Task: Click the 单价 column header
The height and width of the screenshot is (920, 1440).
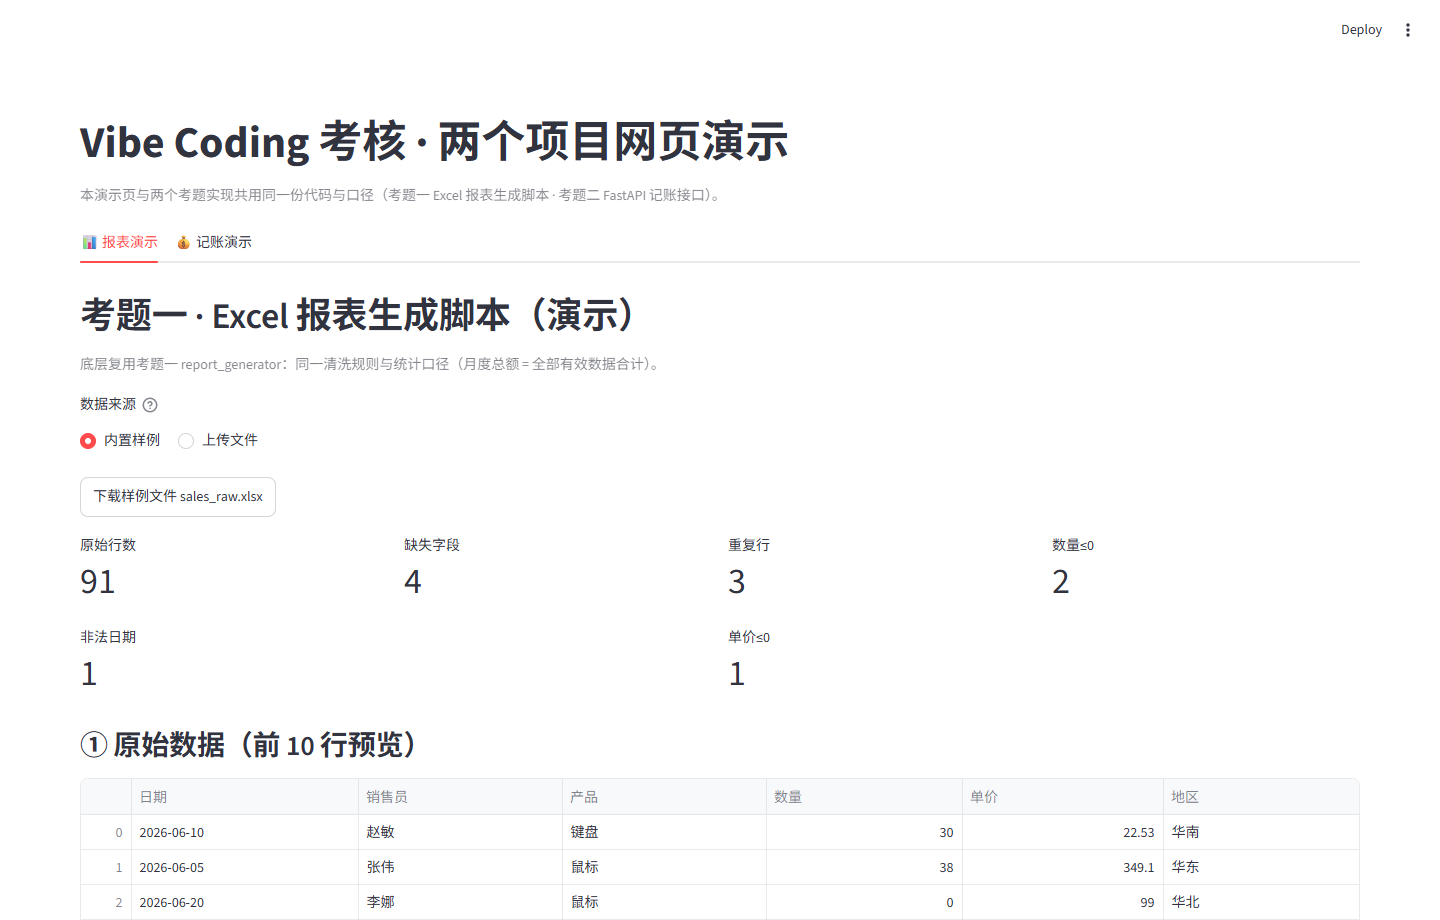Action: tap(1062, 797)
